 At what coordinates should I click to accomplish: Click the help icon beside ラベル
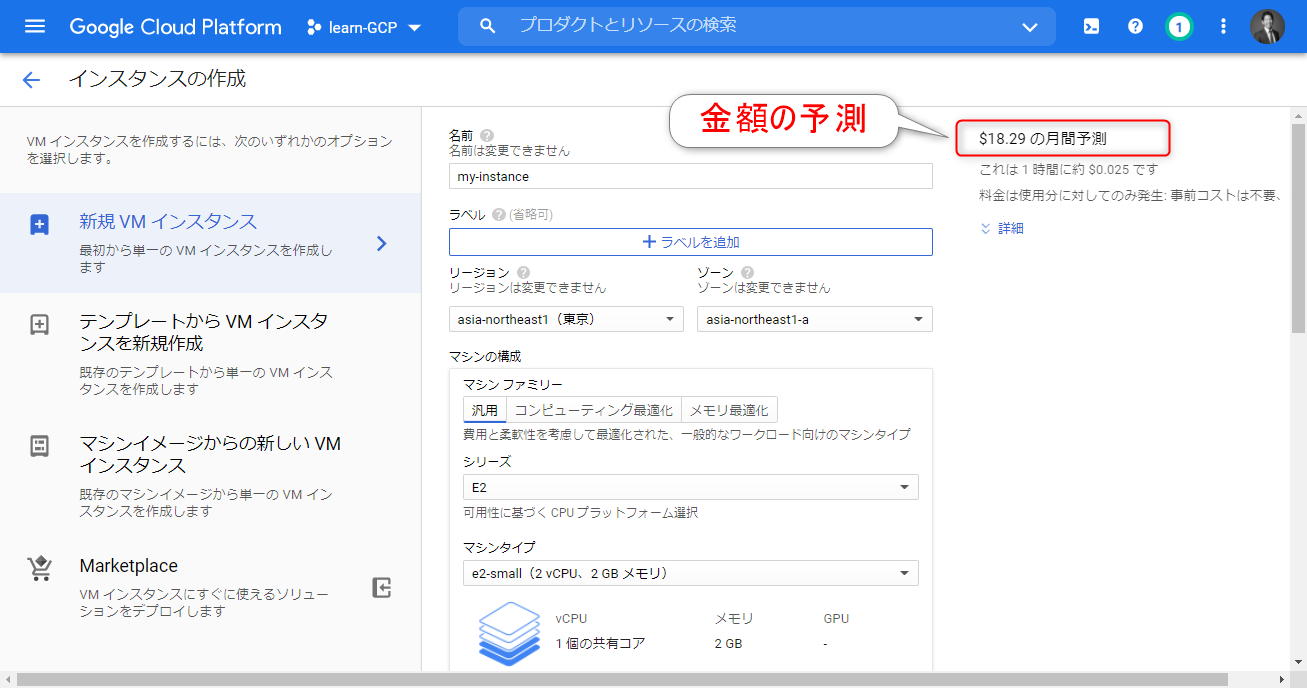click(498, 214)
